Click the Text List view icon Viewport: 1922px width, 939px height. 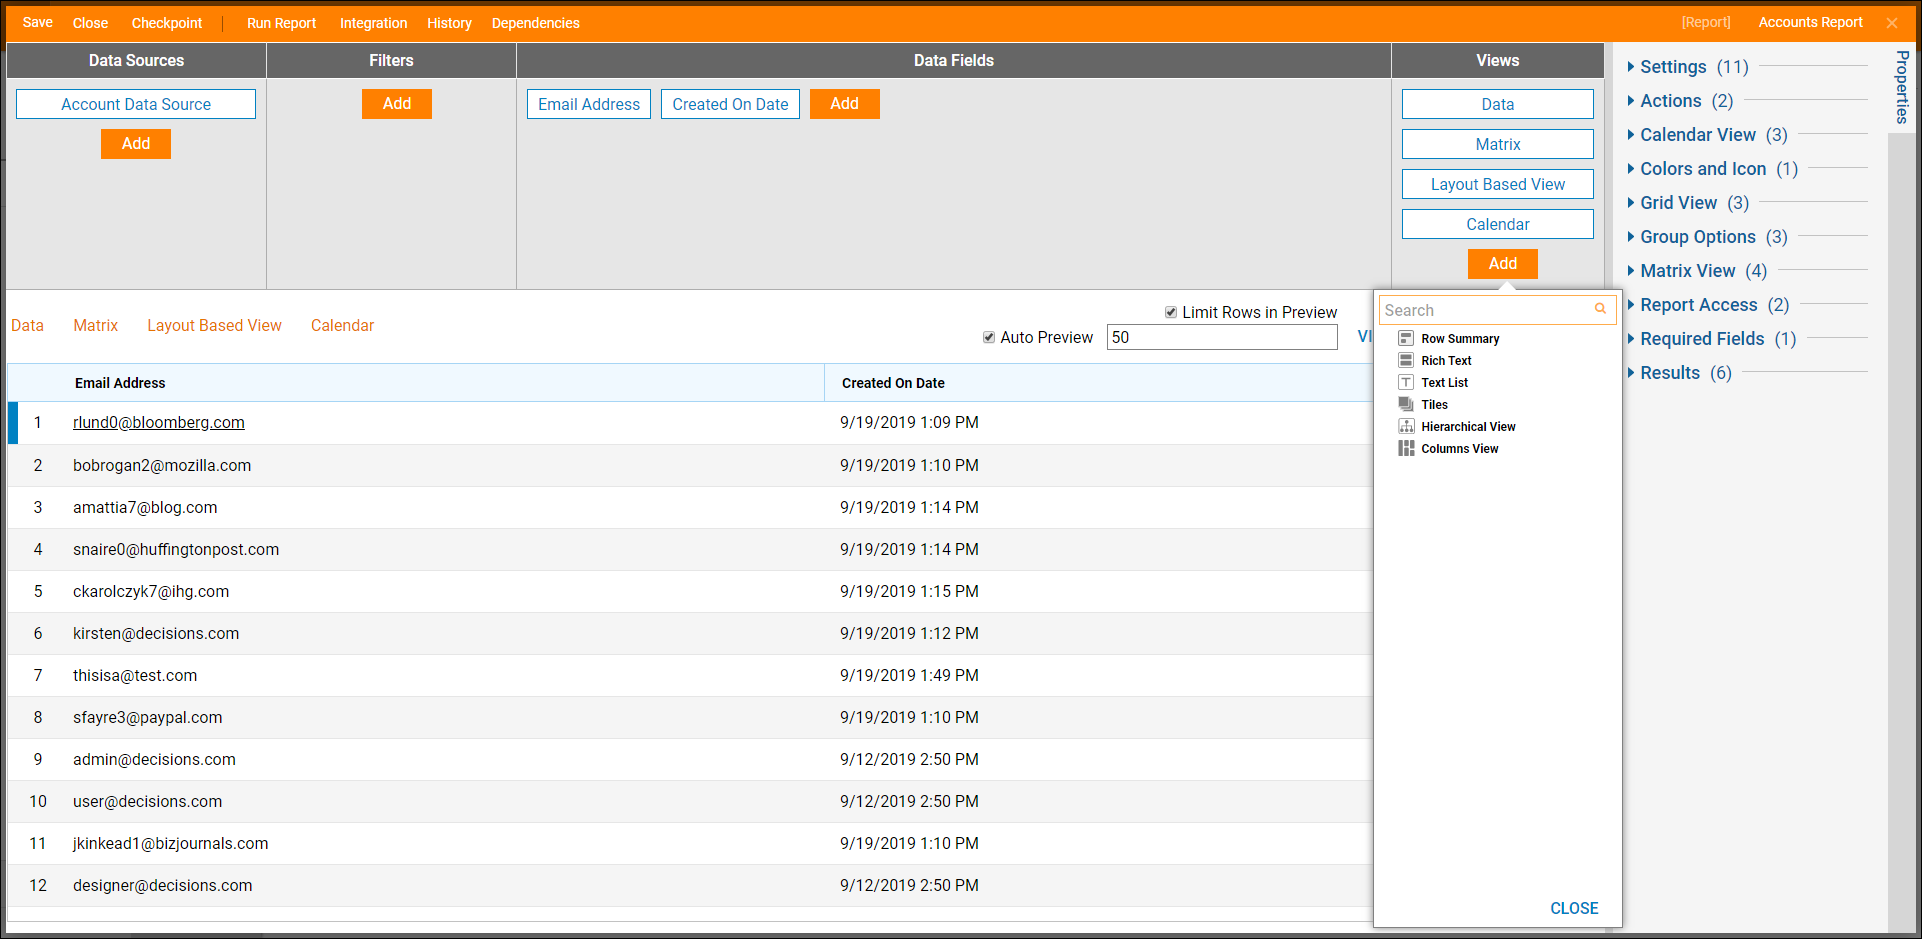(x=1406, y=382)
